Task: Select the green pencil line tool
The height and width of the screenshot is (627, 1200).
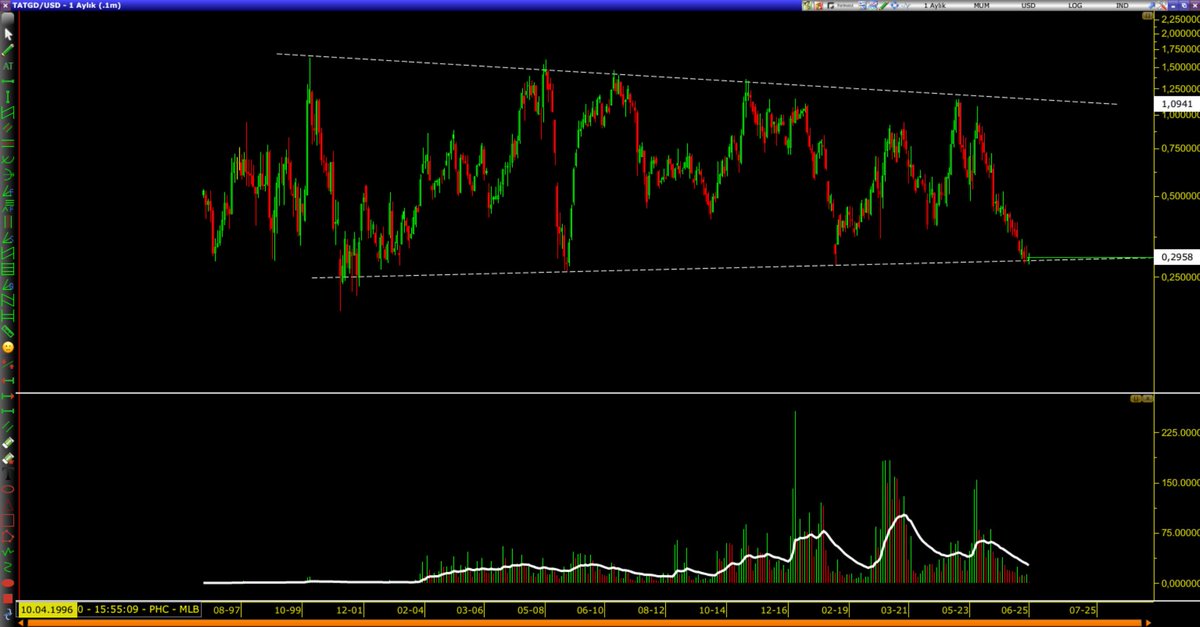Action: (x=9, y=50)
